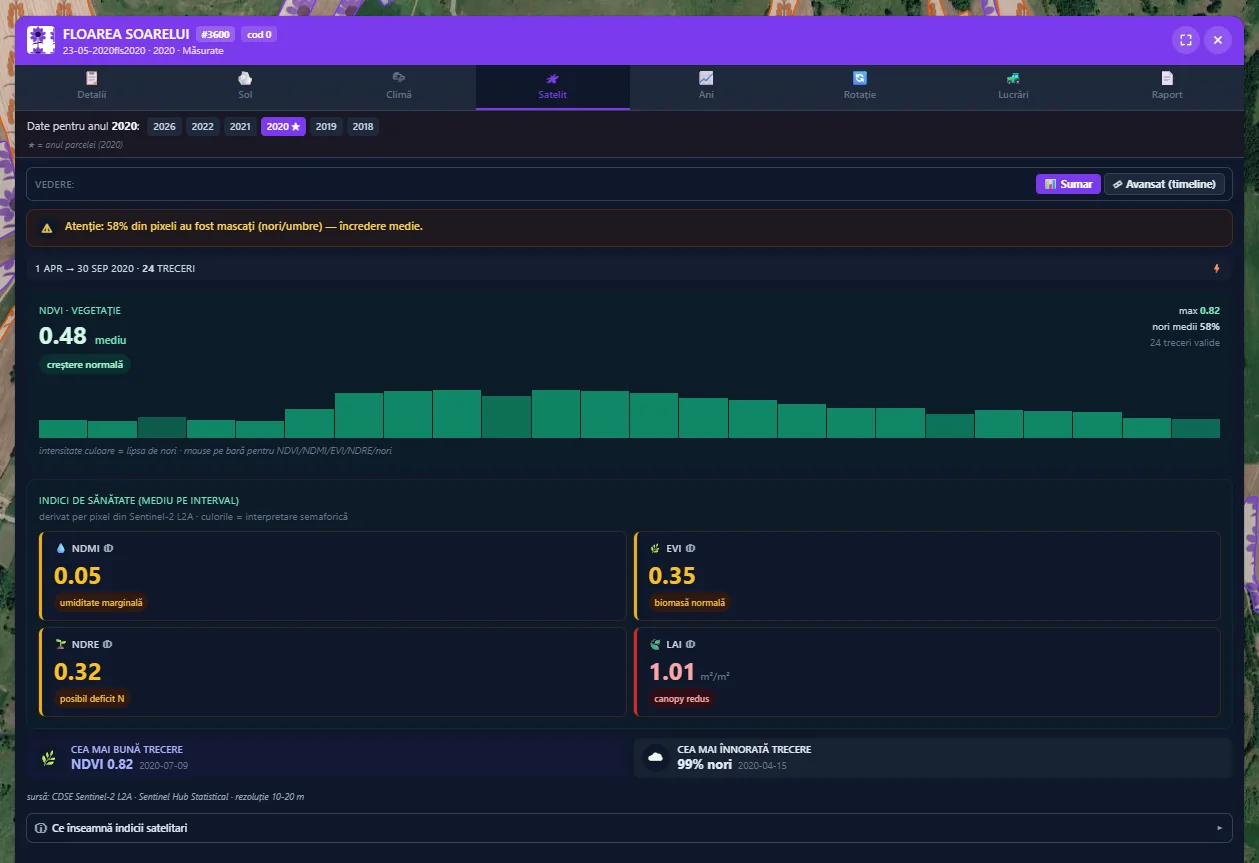The height and width of the screenshot is (863, 1259).
Task: Click the "umiditate marginală" label
Action: [102, 603]
